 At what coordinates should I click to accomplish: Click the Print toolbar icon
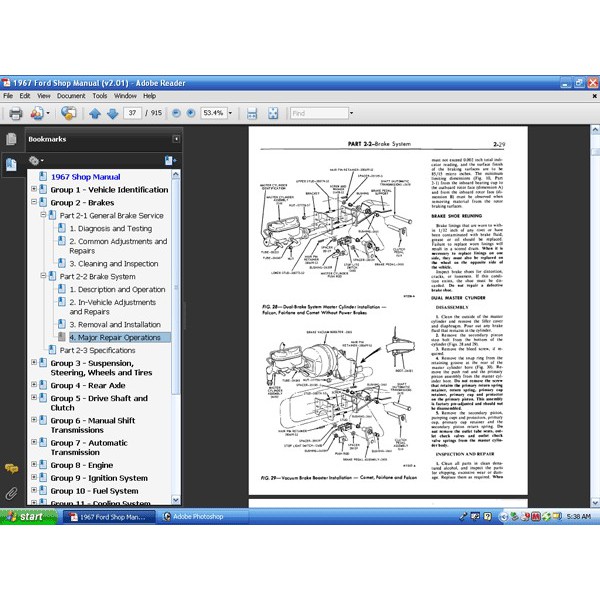point(15,113)
